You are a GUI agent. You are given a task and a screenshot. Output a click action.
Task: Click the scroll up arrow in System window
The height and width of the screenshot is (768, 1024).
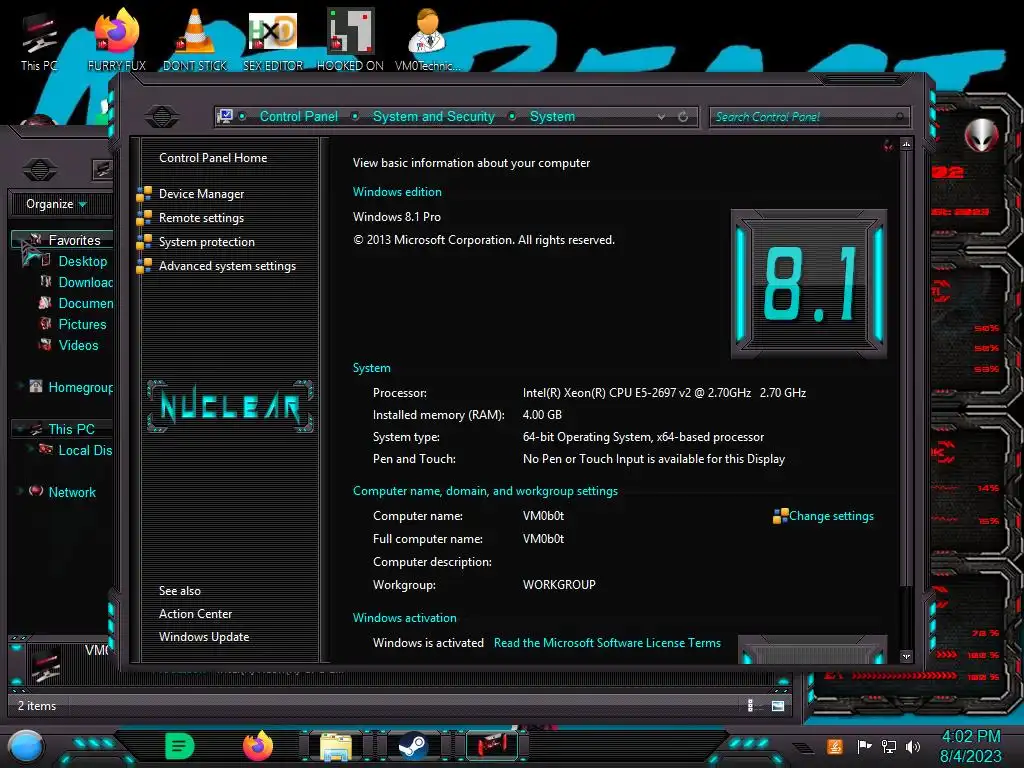(x=906, y=144)
